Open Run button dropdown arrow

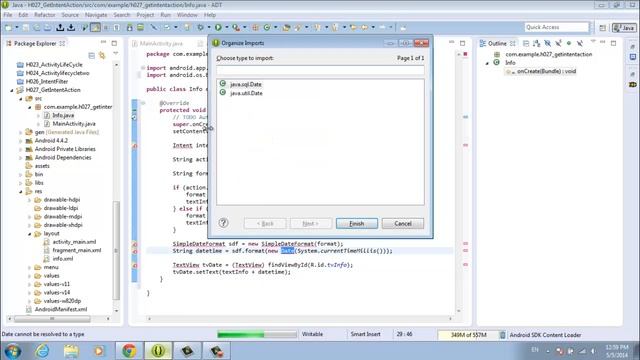tap(227, 27)
